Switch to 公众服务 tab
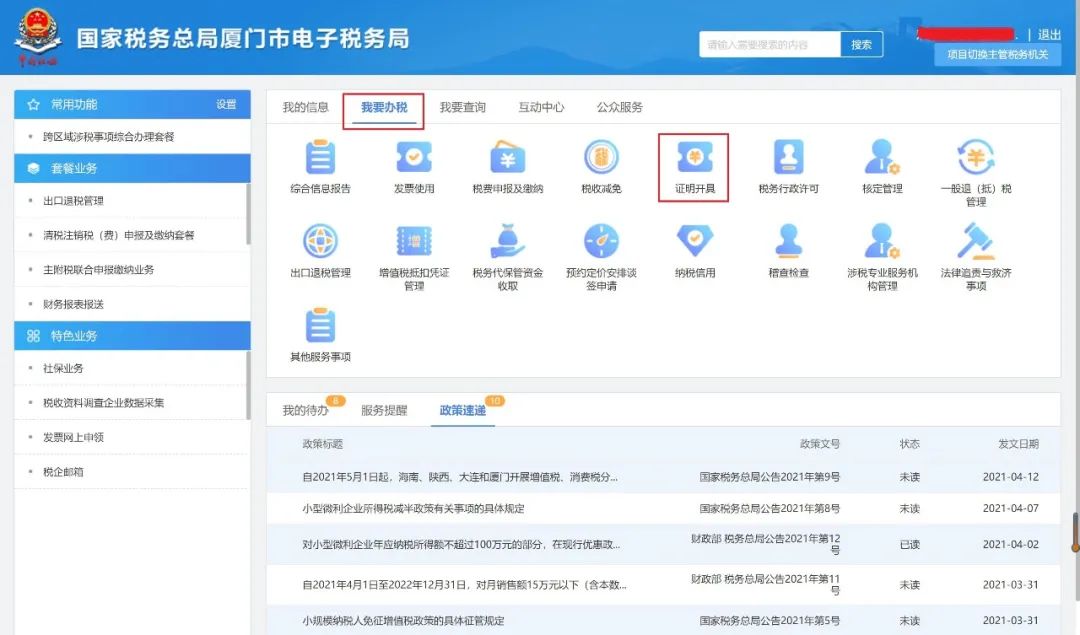1080x635 pixels. point(619,107)
